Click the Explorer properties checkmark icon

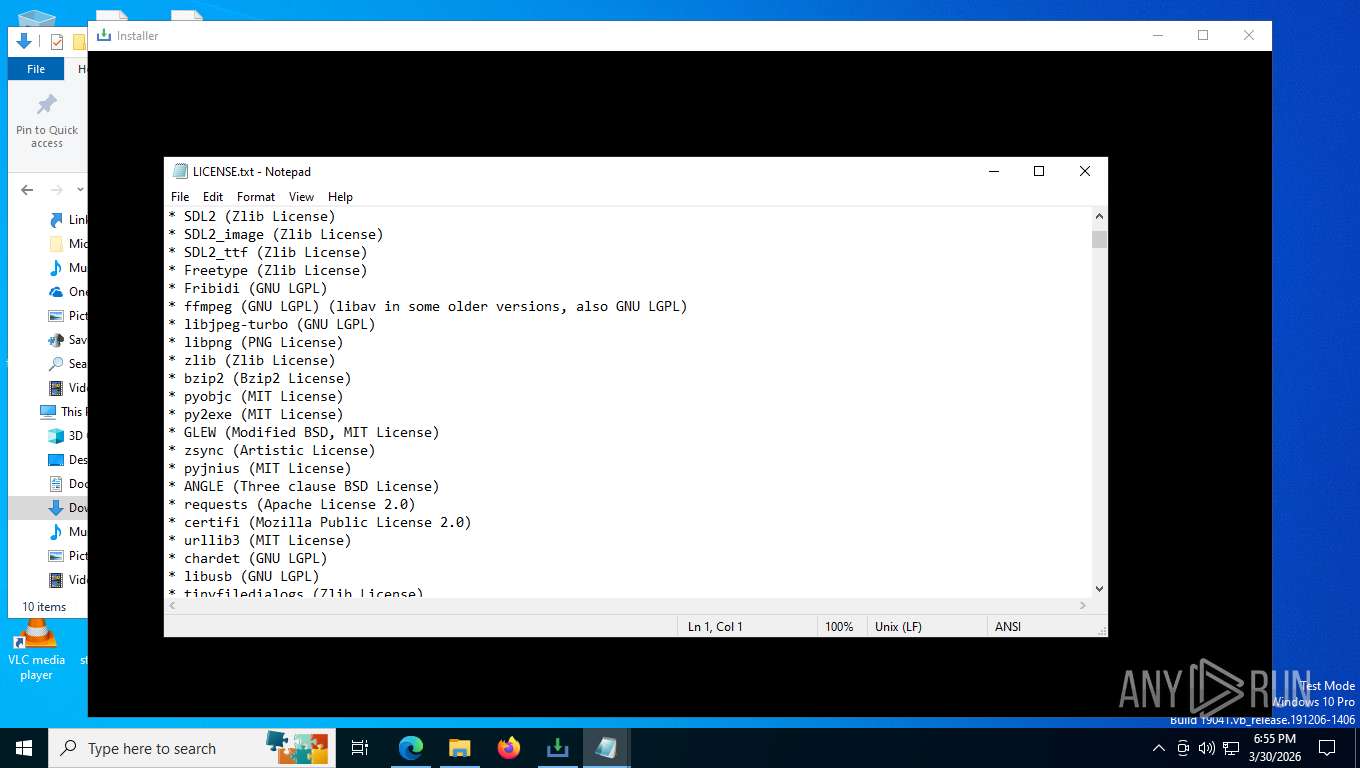click(x=56, y=41)
